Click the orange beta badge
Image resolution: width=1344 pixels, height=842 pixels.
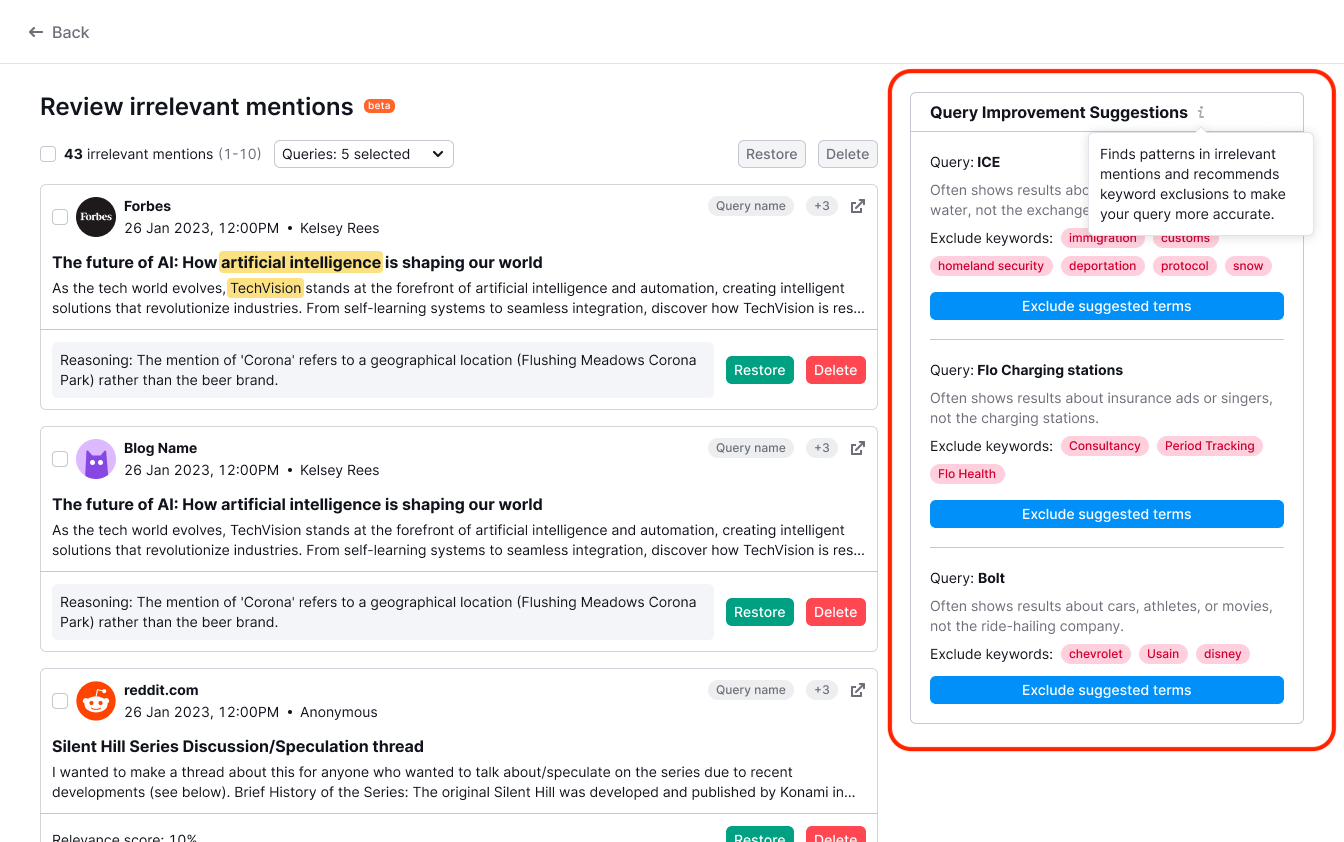[x=379, y=105]
